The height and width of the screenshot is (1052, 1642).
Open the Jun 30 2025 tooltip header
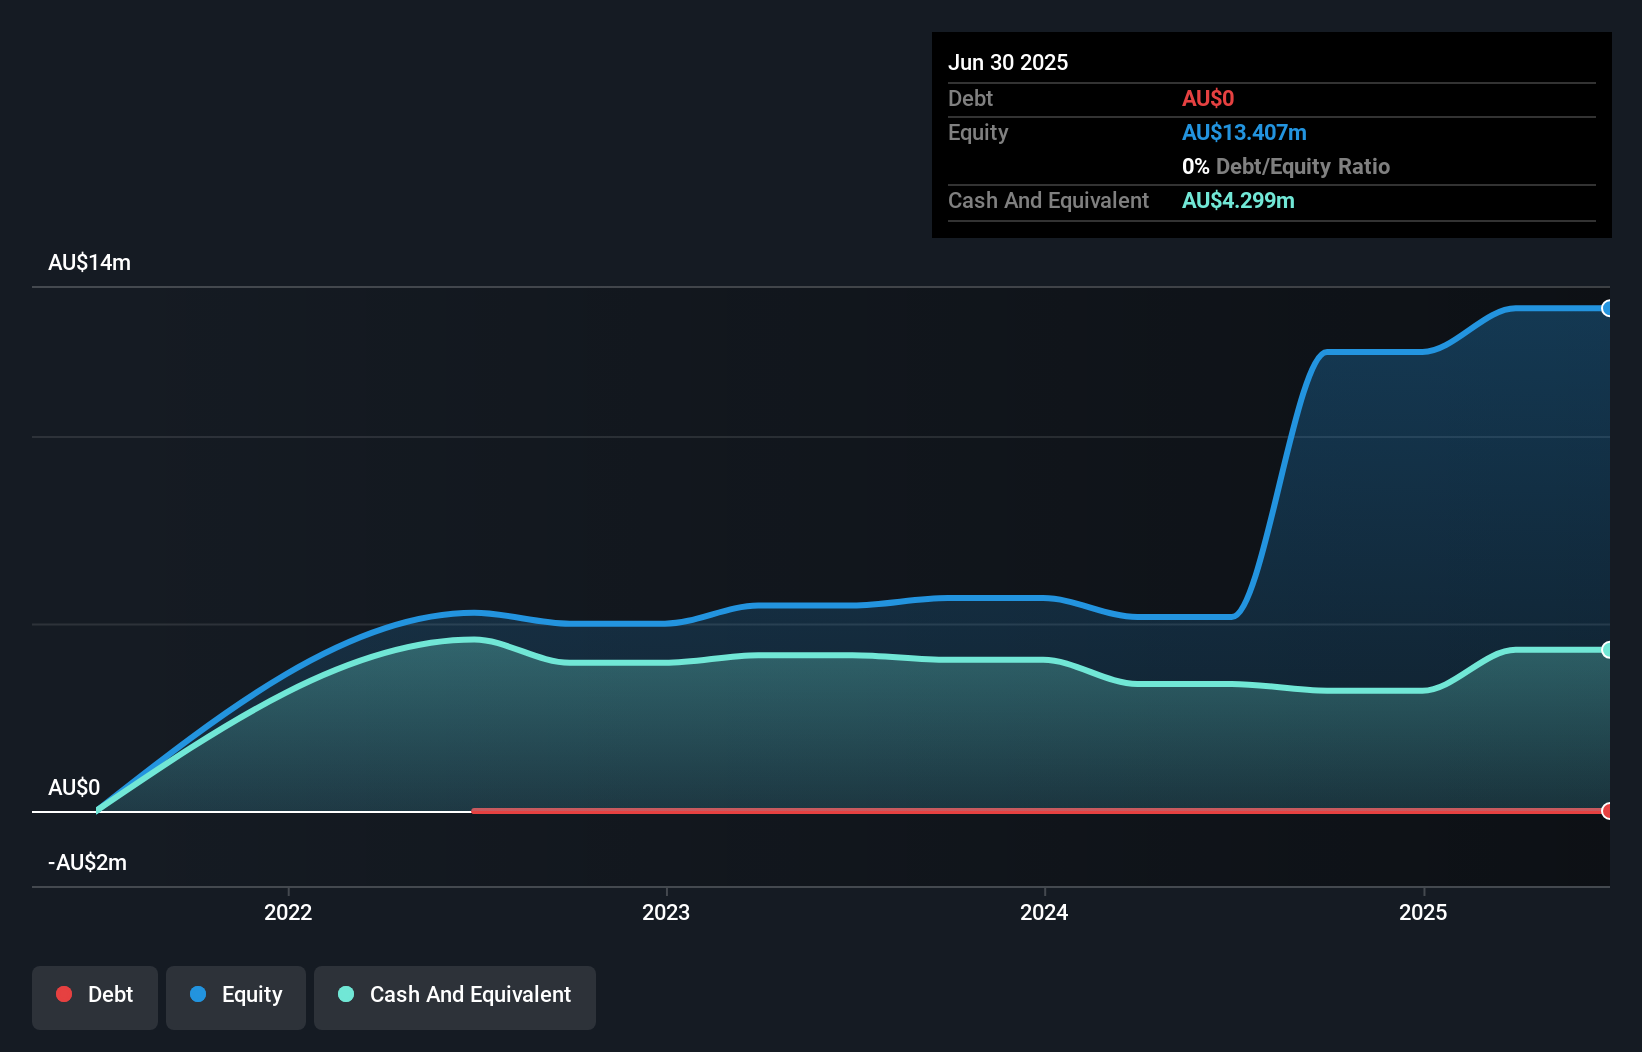(1008, 62)
